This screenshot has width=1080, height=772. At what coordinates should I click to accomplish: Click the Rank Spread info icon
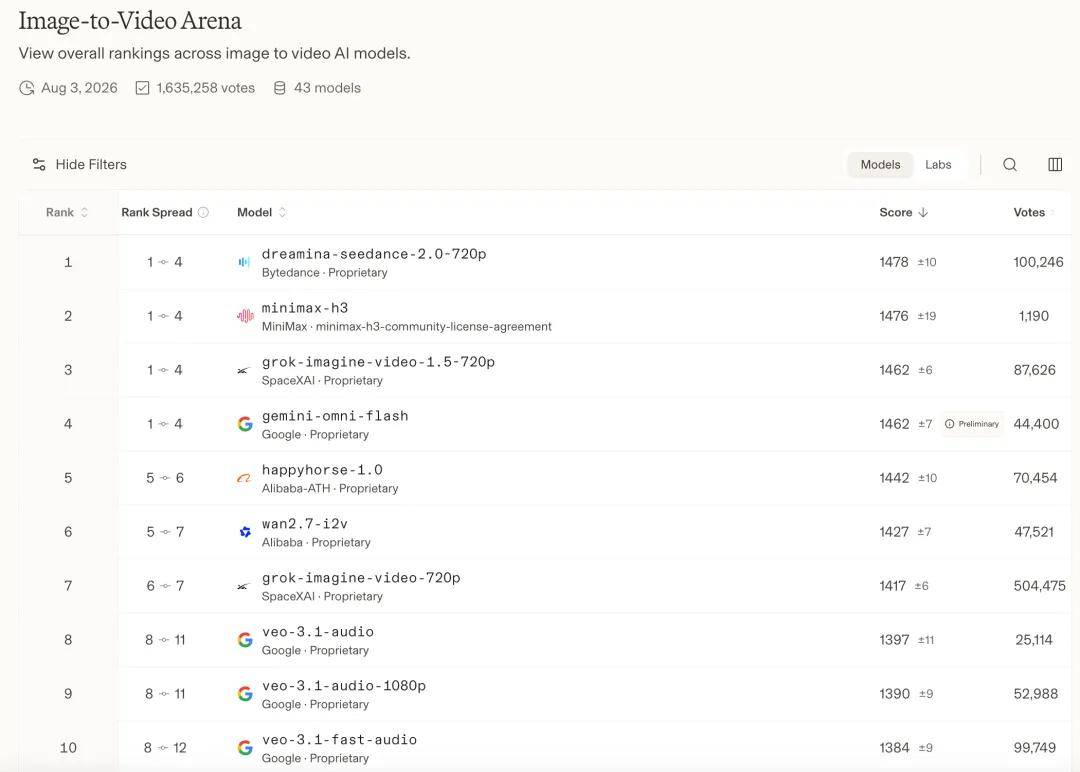click(203, 212)
